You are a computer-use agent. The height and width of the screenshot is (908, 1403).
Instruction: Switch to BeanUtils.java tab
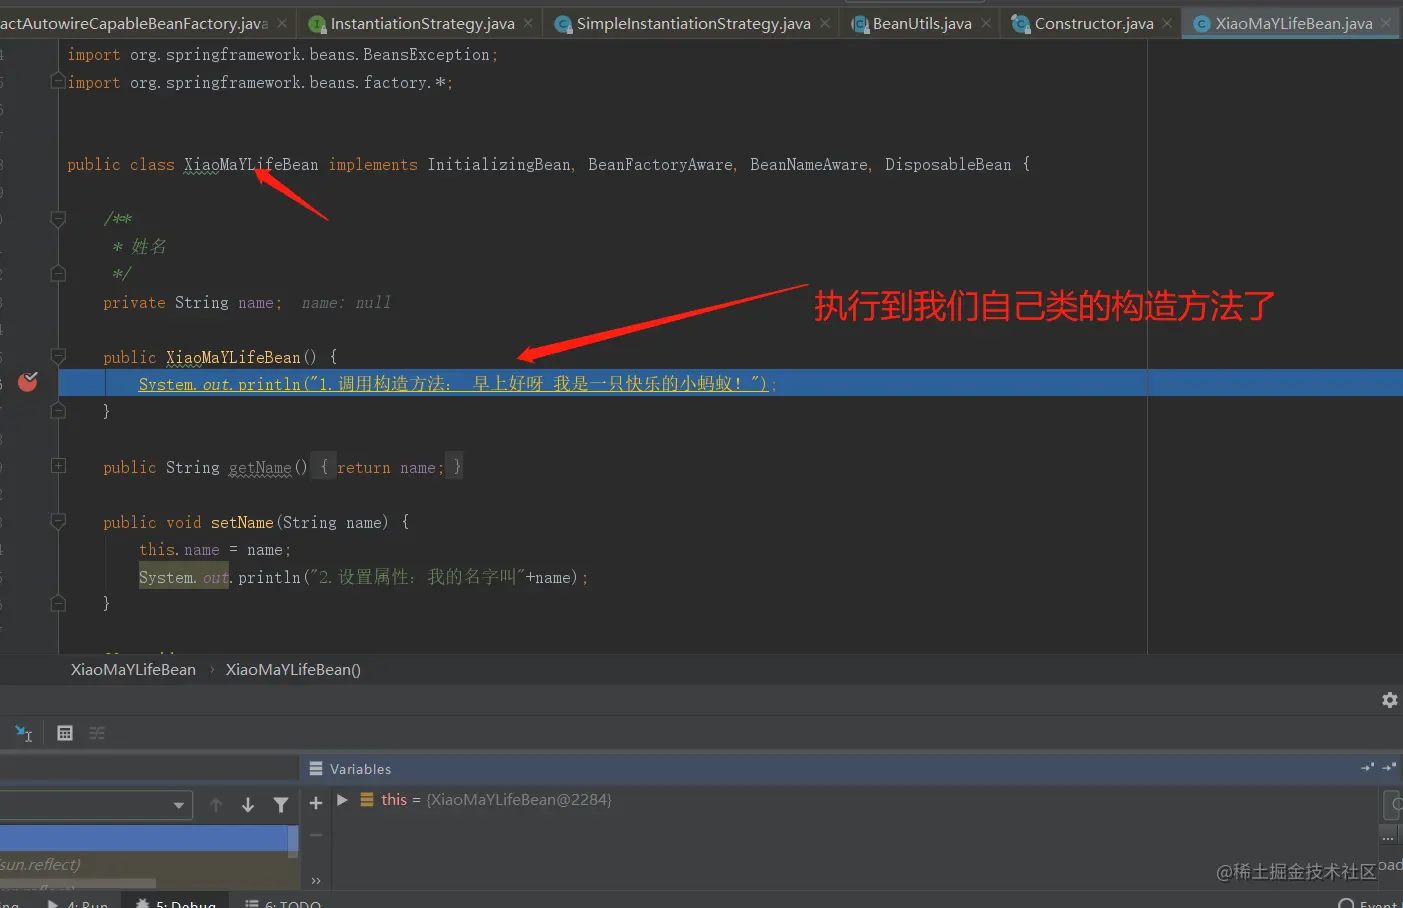click(921, 23)
